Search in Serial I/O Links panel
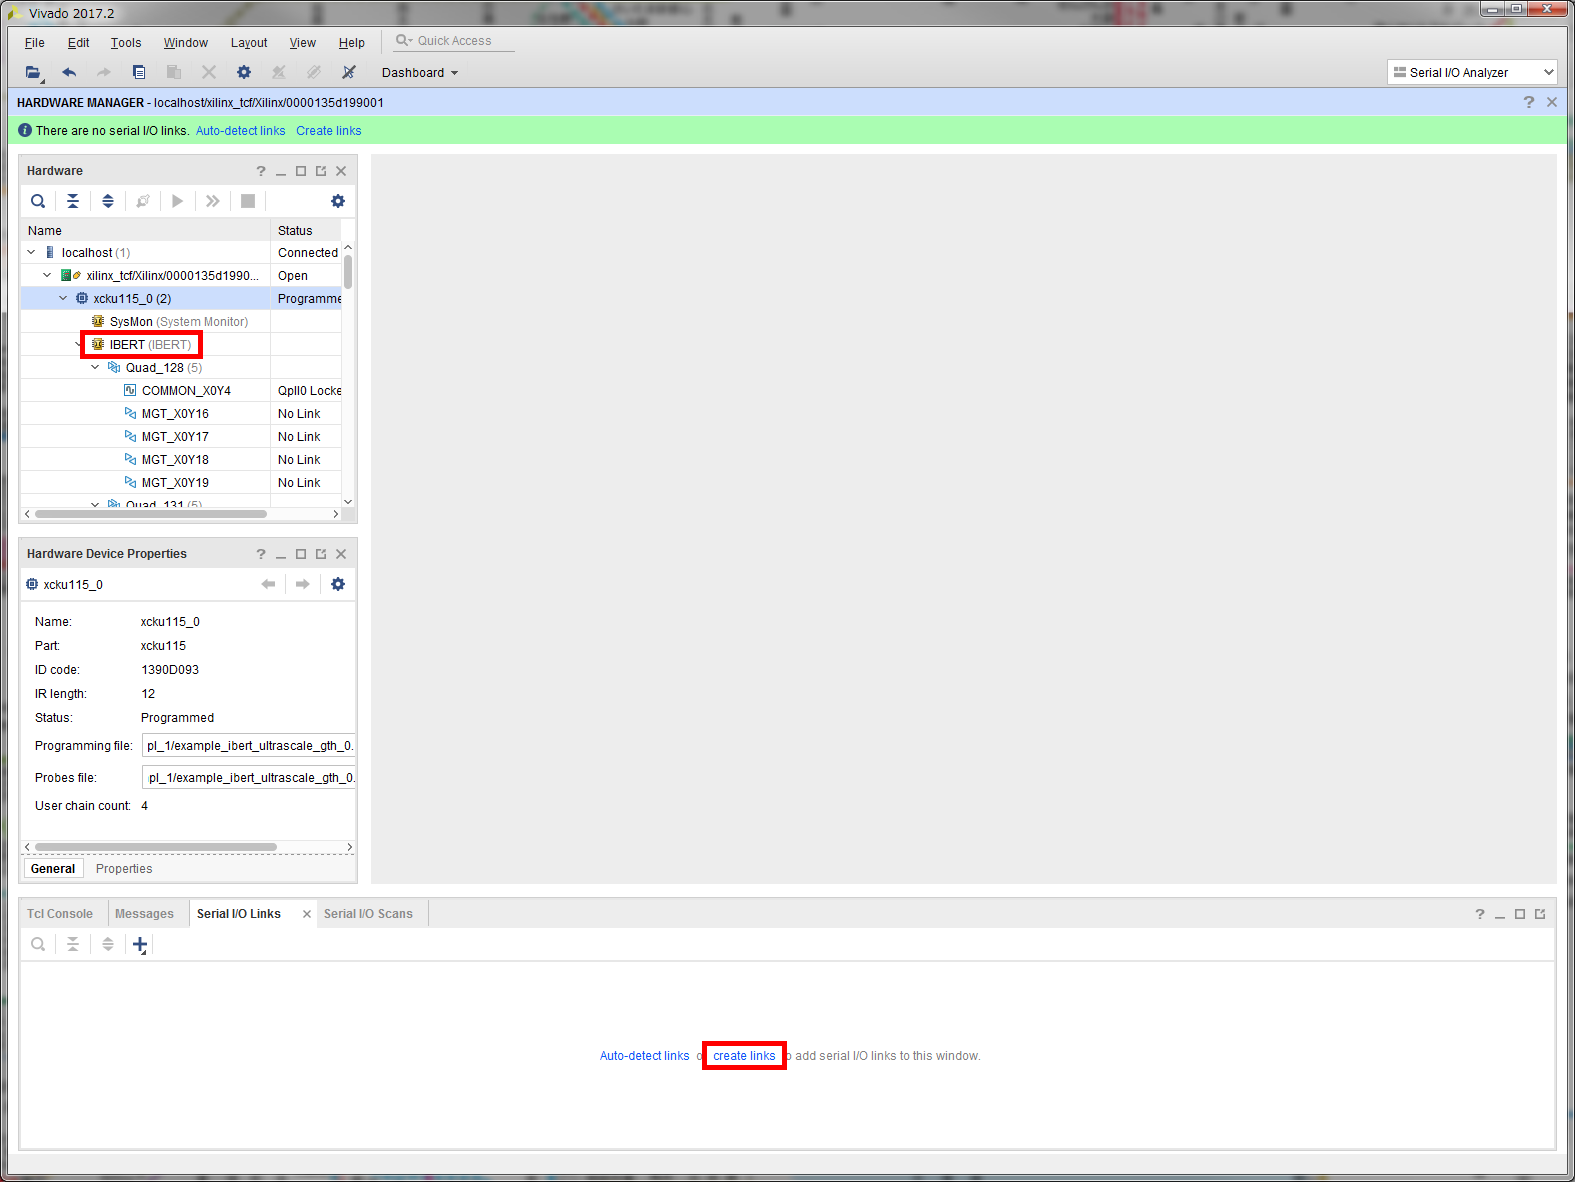The width and height of the screenshot is (1575, 1182). [x=38, y=944]
